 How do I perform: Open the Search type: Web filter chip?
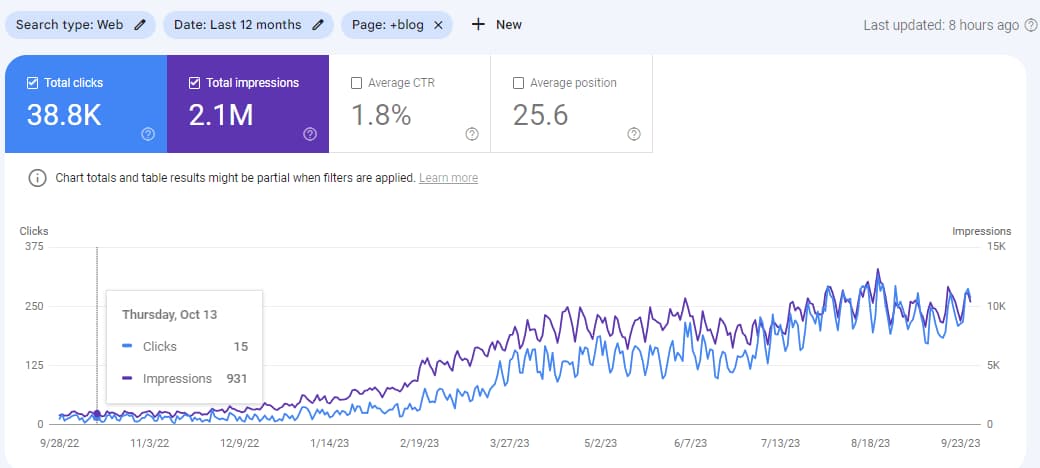70,25
